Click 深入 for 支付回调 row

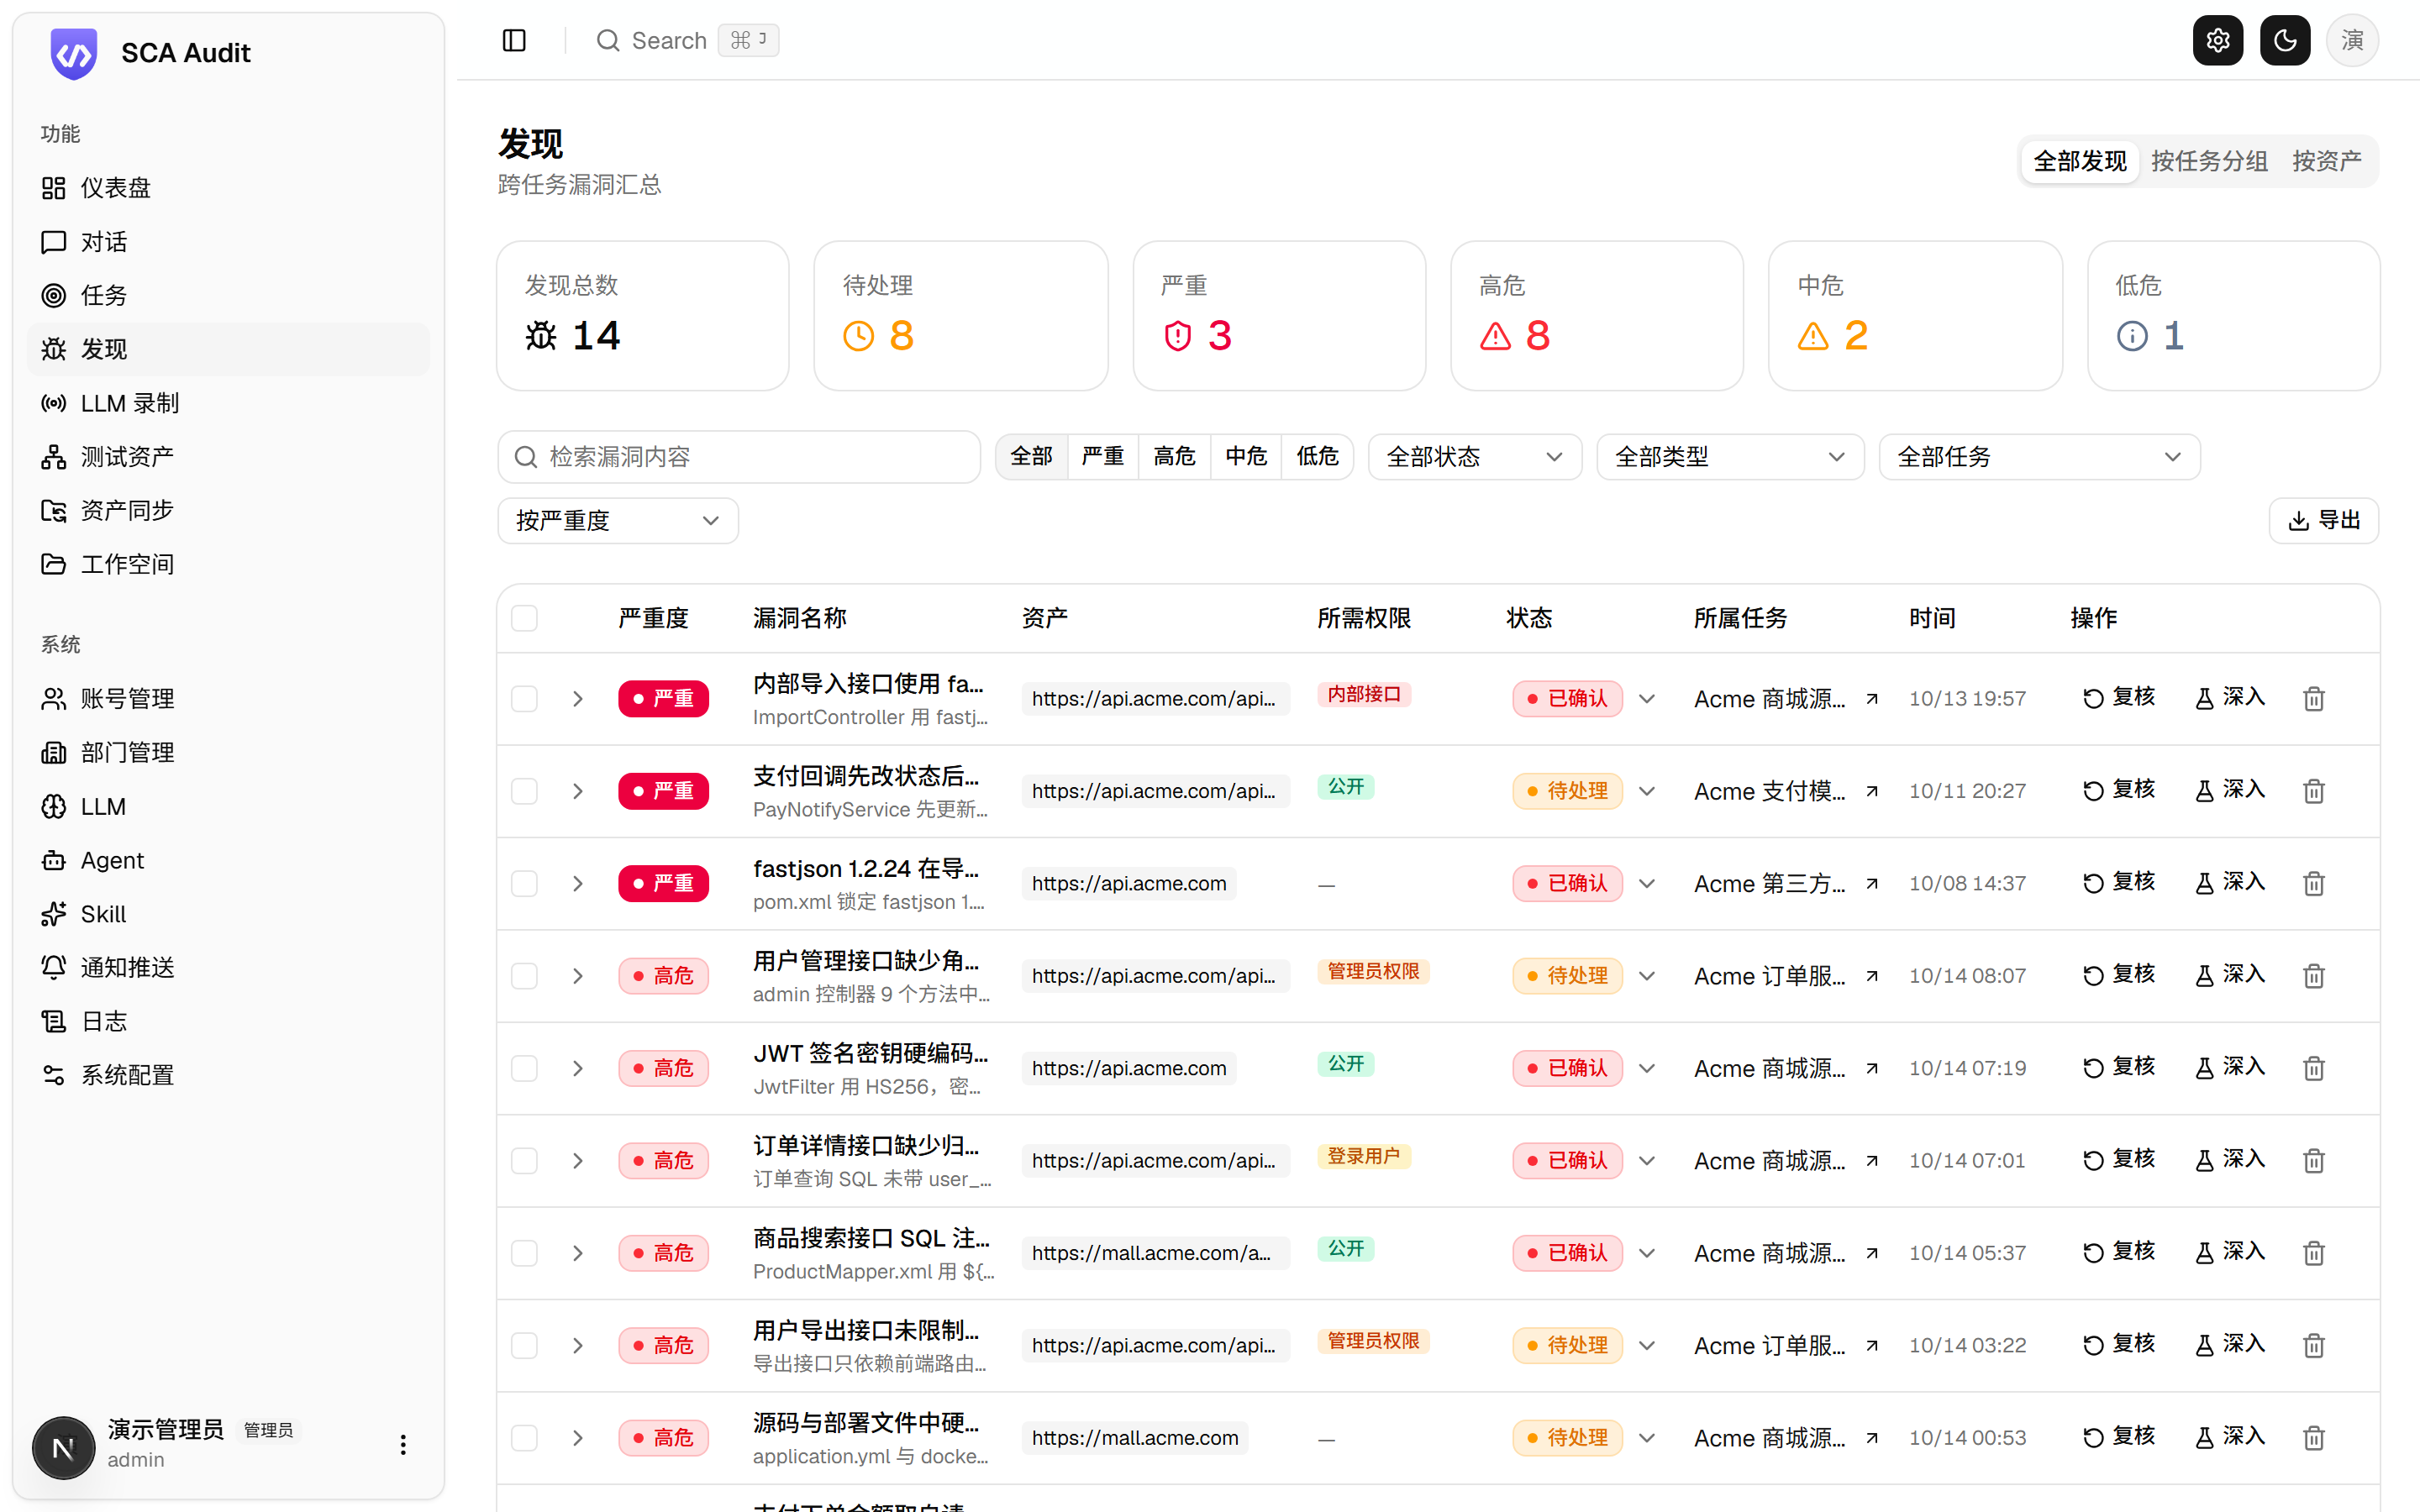pyautogui.click(x=2230, y=790)
